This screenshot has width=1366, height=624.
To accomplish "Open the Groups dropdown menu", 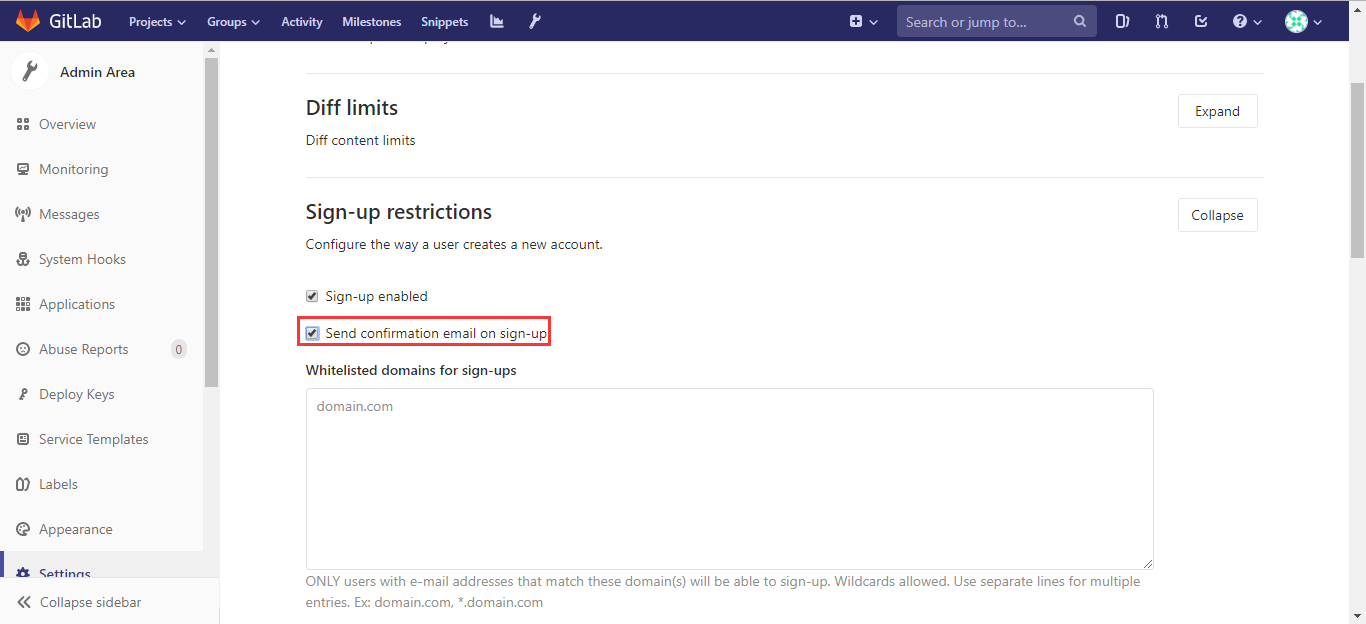I will pyautogui.click(x=233, y=21).
